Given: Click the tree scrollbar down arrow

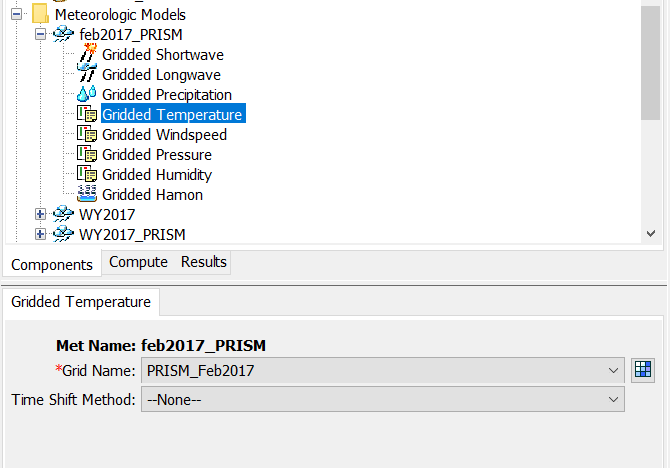Looking at the screenshot, I should click(650, 233).
